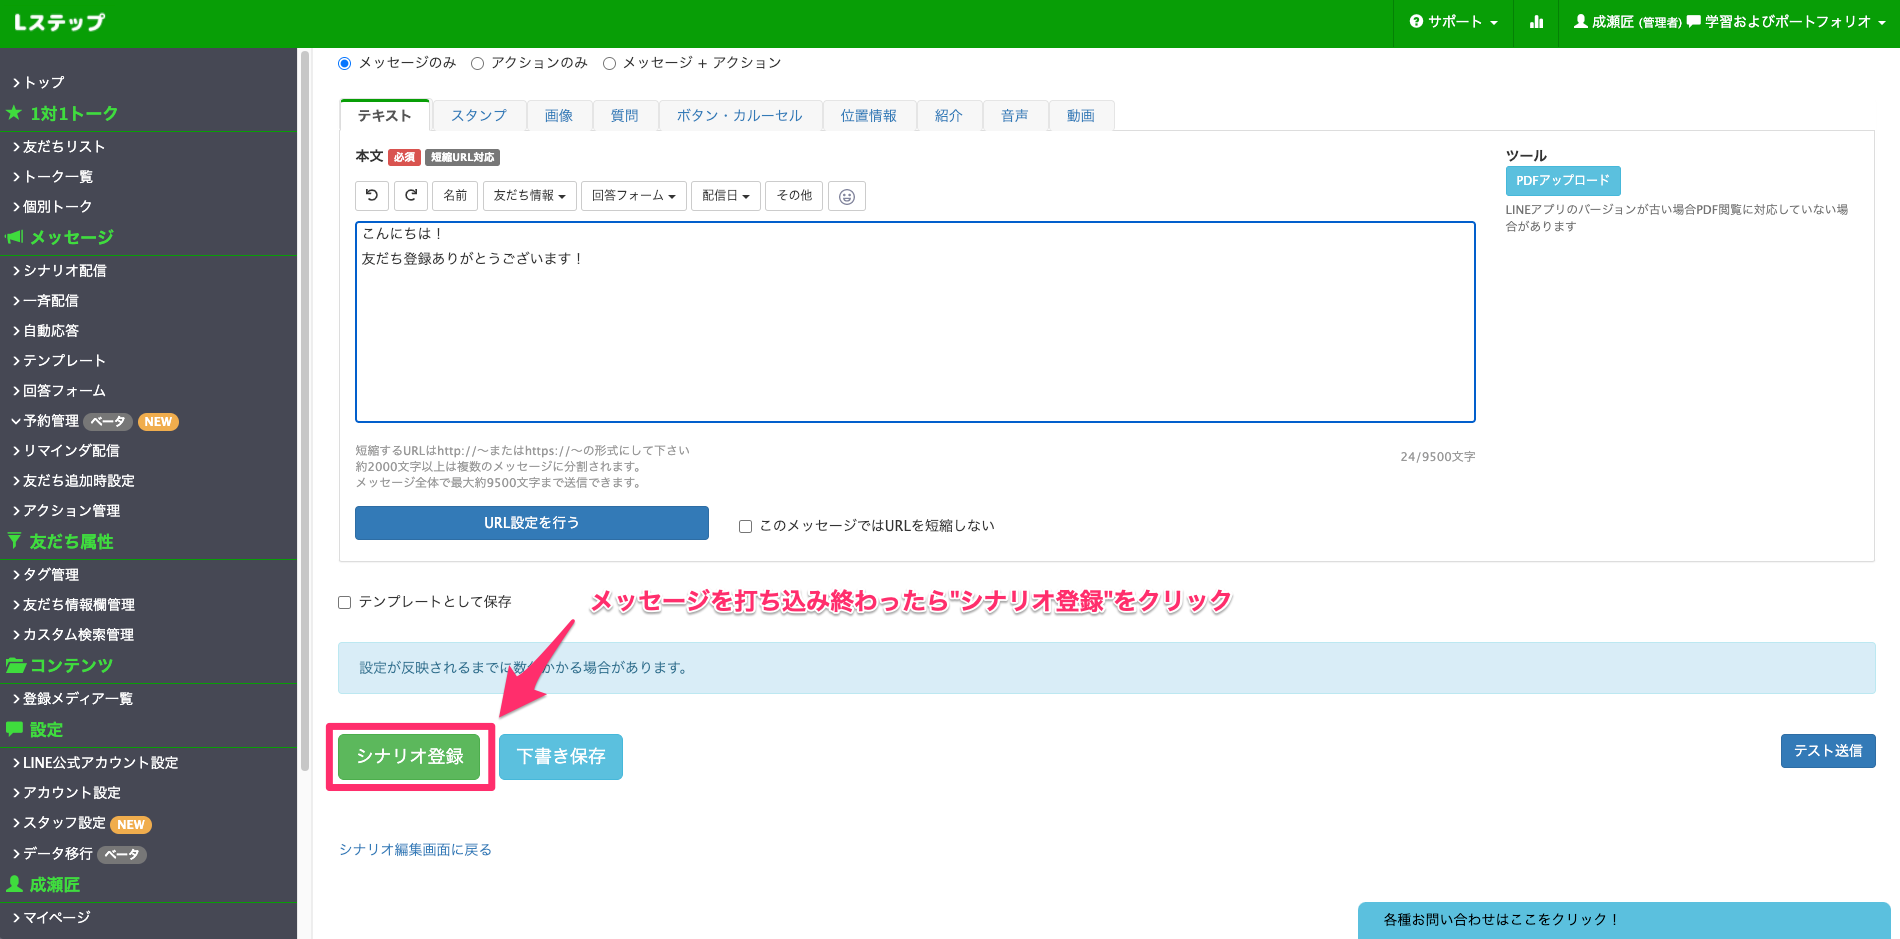Select the アクションのみ radio button

click(x=478, y=62)
